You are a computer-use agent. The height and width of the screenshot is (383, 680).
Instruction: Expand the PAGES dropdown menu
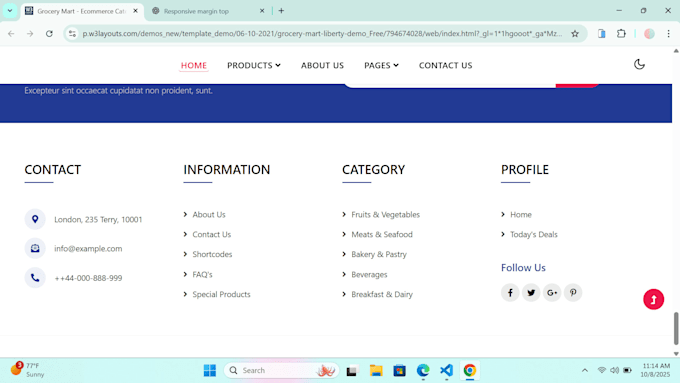pos(381,65)
